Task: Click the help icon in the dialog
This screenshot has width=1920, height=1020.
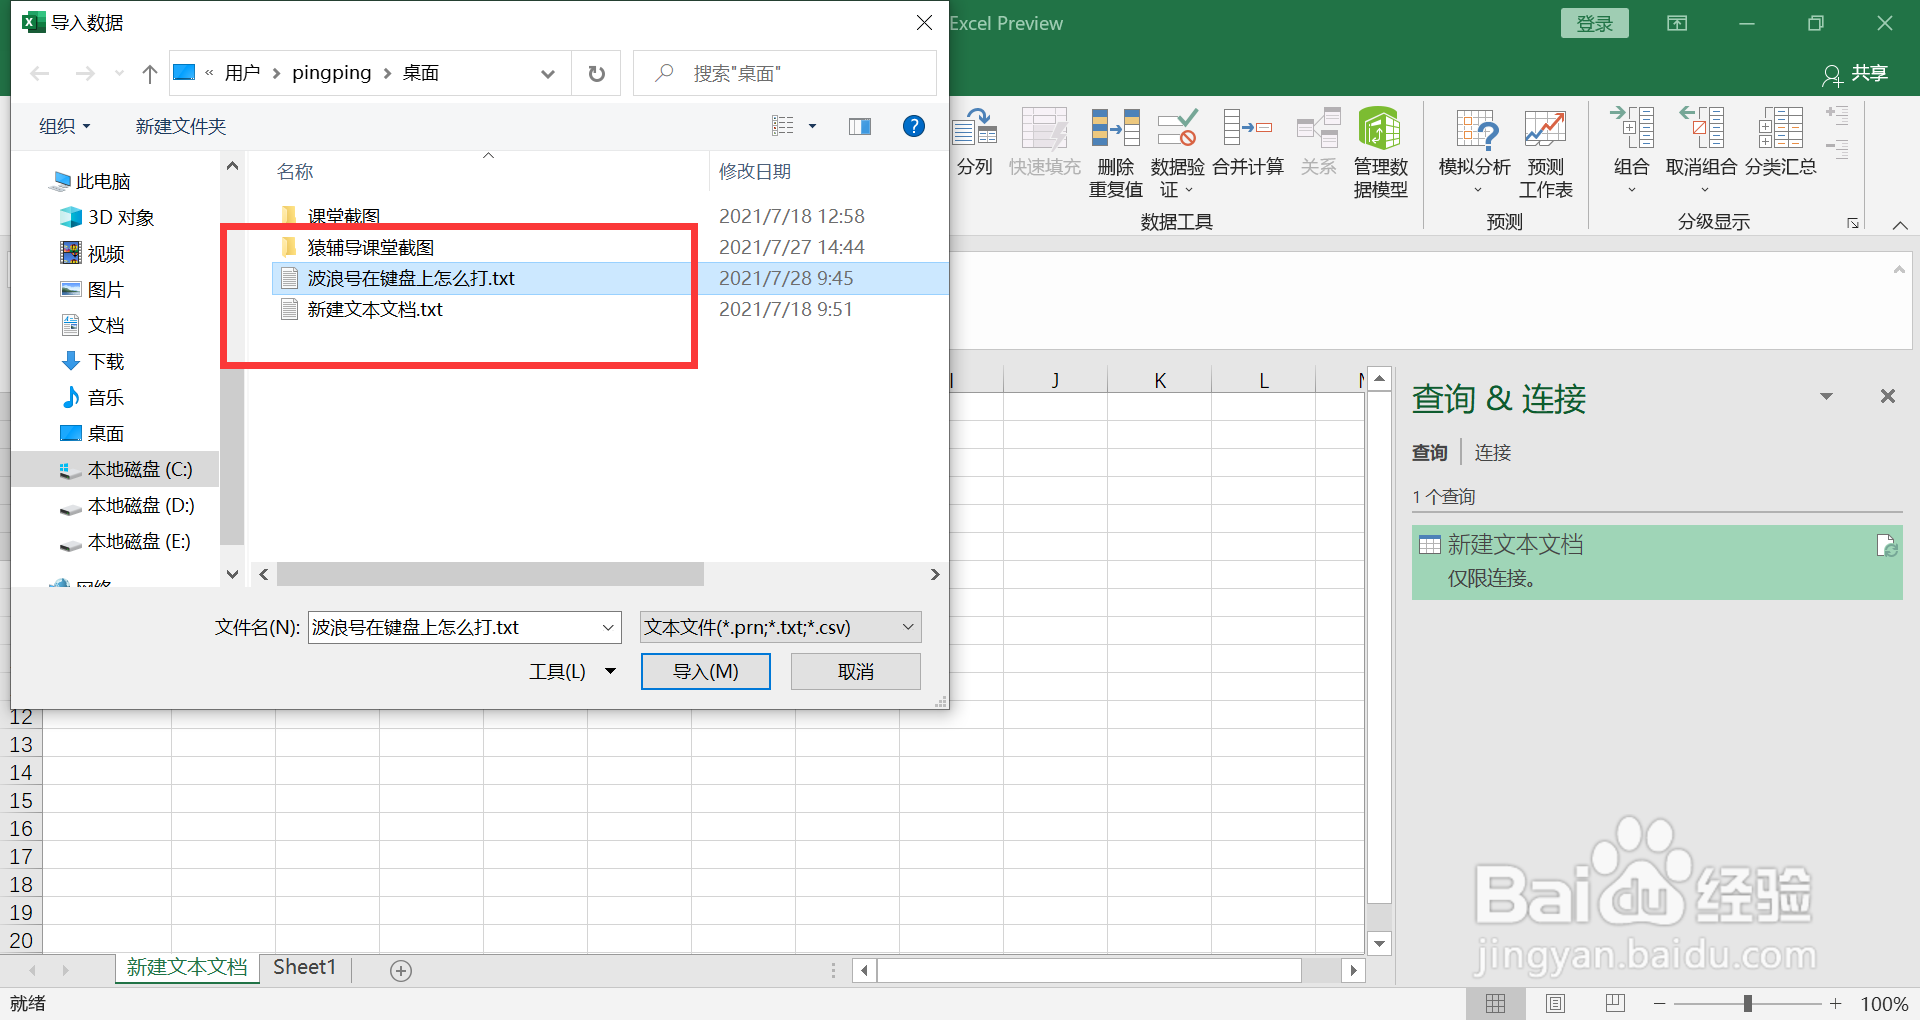Action: (913, 126)
